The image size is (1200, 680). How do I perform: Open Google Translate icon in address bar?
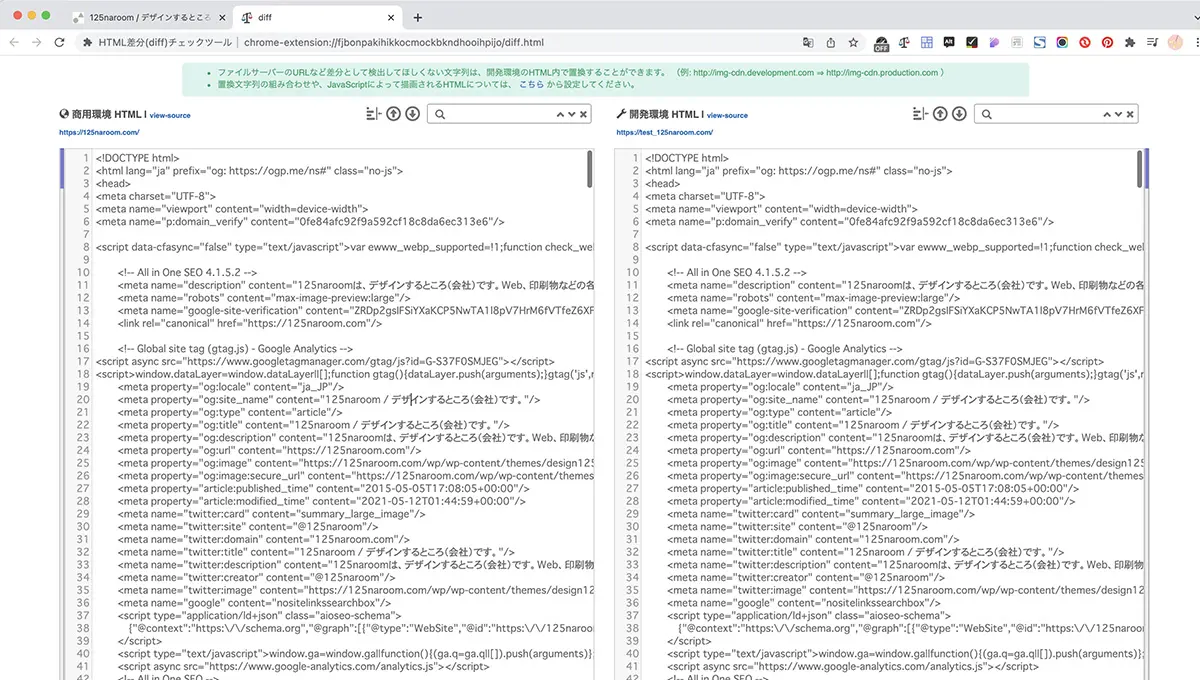tap(808, 43)
